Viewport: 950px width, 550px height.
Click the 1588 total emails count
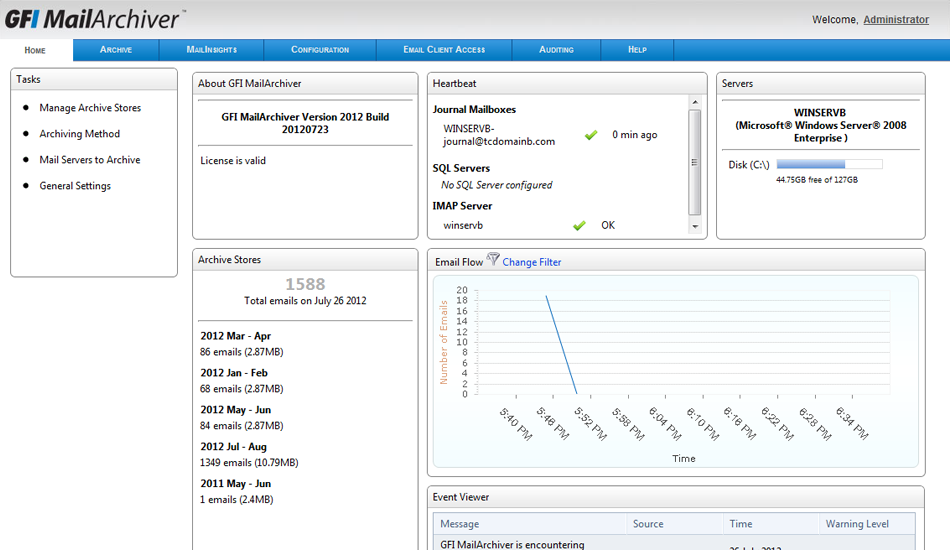point(305,284)
